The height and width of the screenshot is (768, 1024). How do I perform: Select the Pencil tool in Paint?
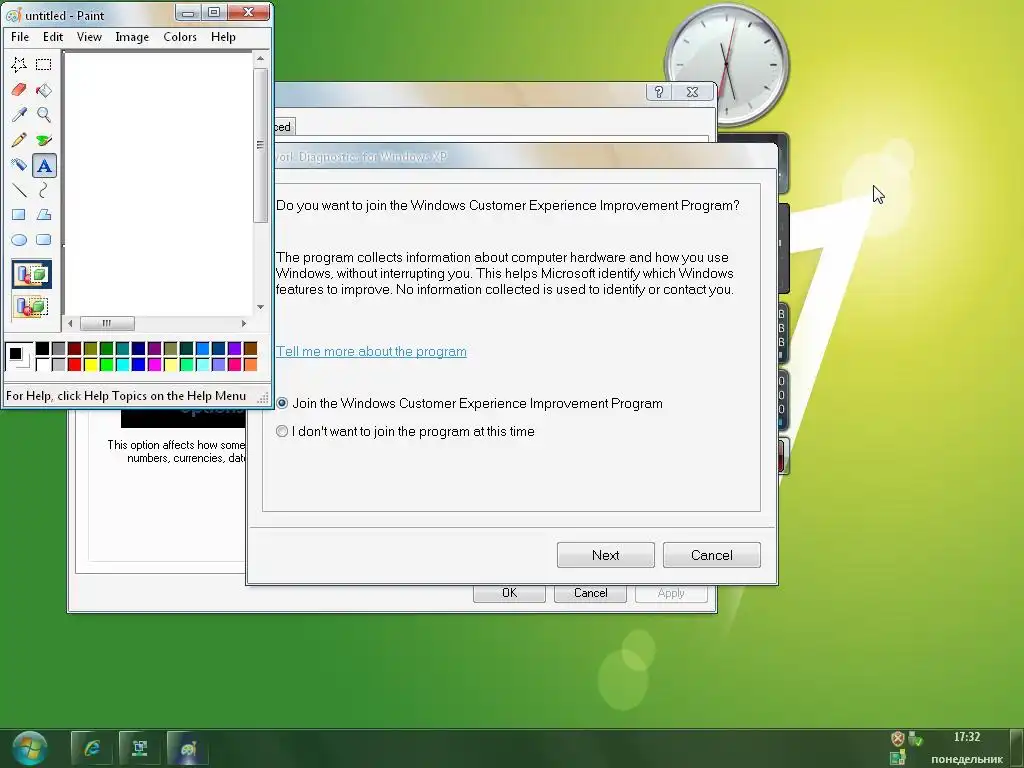[19, 140]
